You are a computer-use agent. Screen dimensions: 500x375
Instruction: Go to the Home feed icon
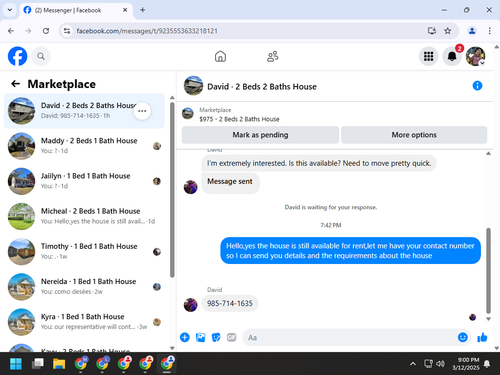[x=220, y=56]
